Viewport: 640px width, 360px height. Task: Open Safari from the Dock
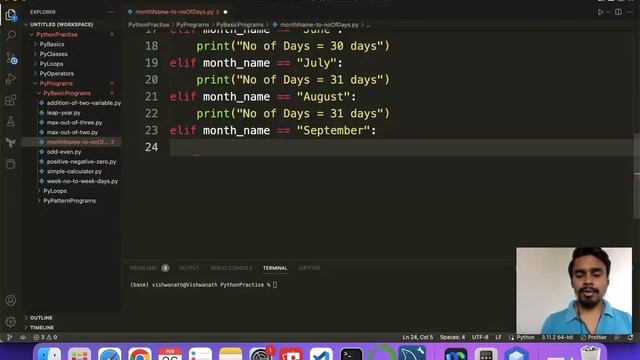110,353
